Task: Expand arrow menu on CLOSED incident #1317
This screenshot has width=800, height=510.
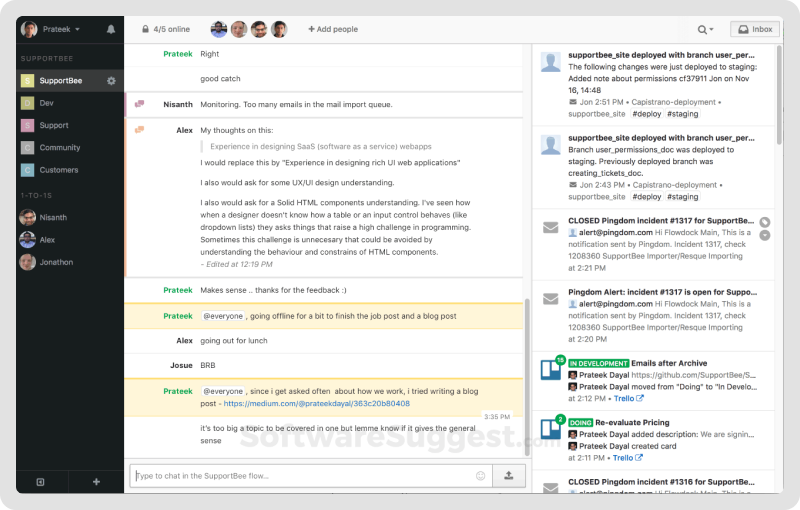Action: tap(765, 235)
